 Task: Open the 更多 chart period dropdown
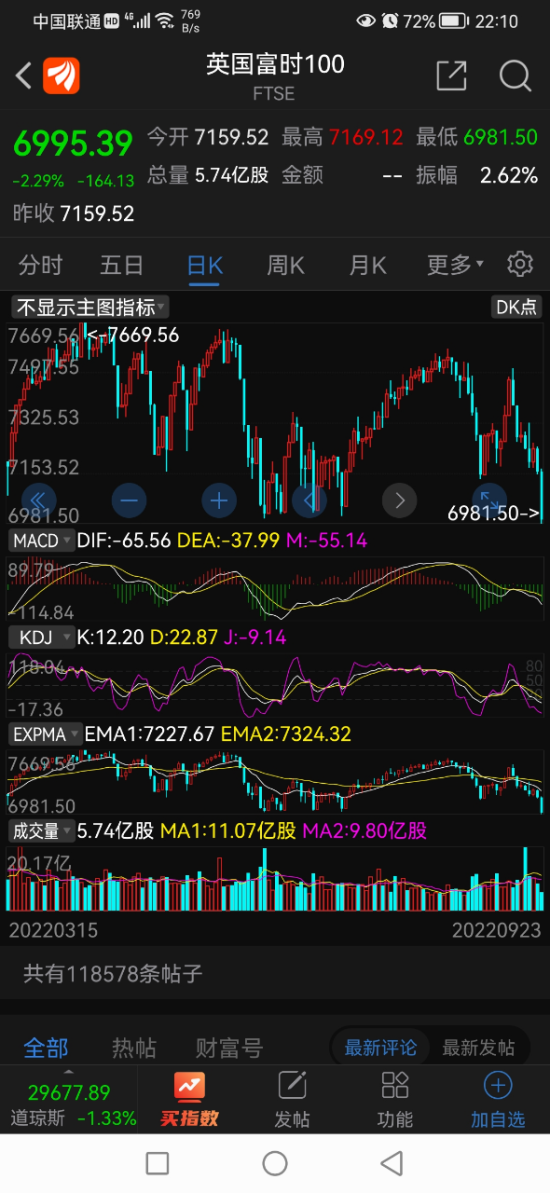(x=455, y=265)
